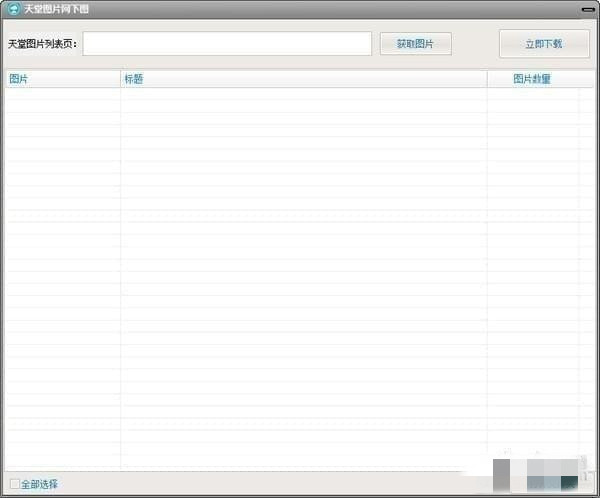Click the 获取图片 button
The width and height of the screenshot is (600, 498).
pos(415,44)
